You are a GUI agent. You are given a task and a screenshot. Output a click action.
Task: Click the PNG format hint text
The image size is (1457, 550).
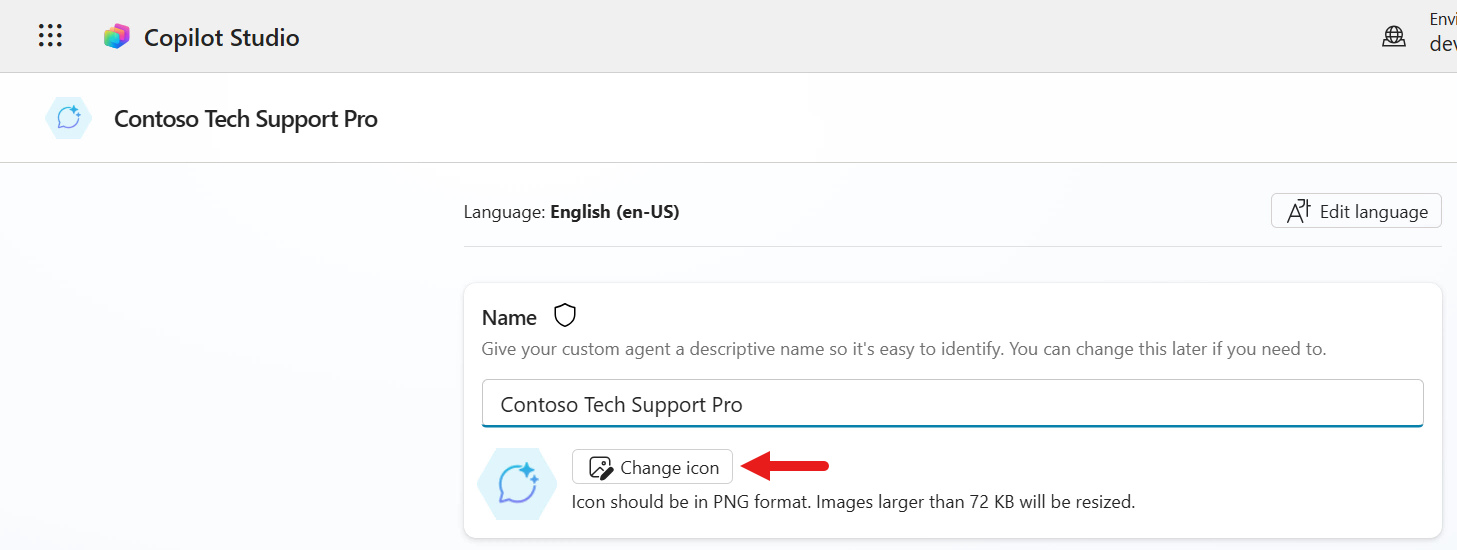(853, 502)
